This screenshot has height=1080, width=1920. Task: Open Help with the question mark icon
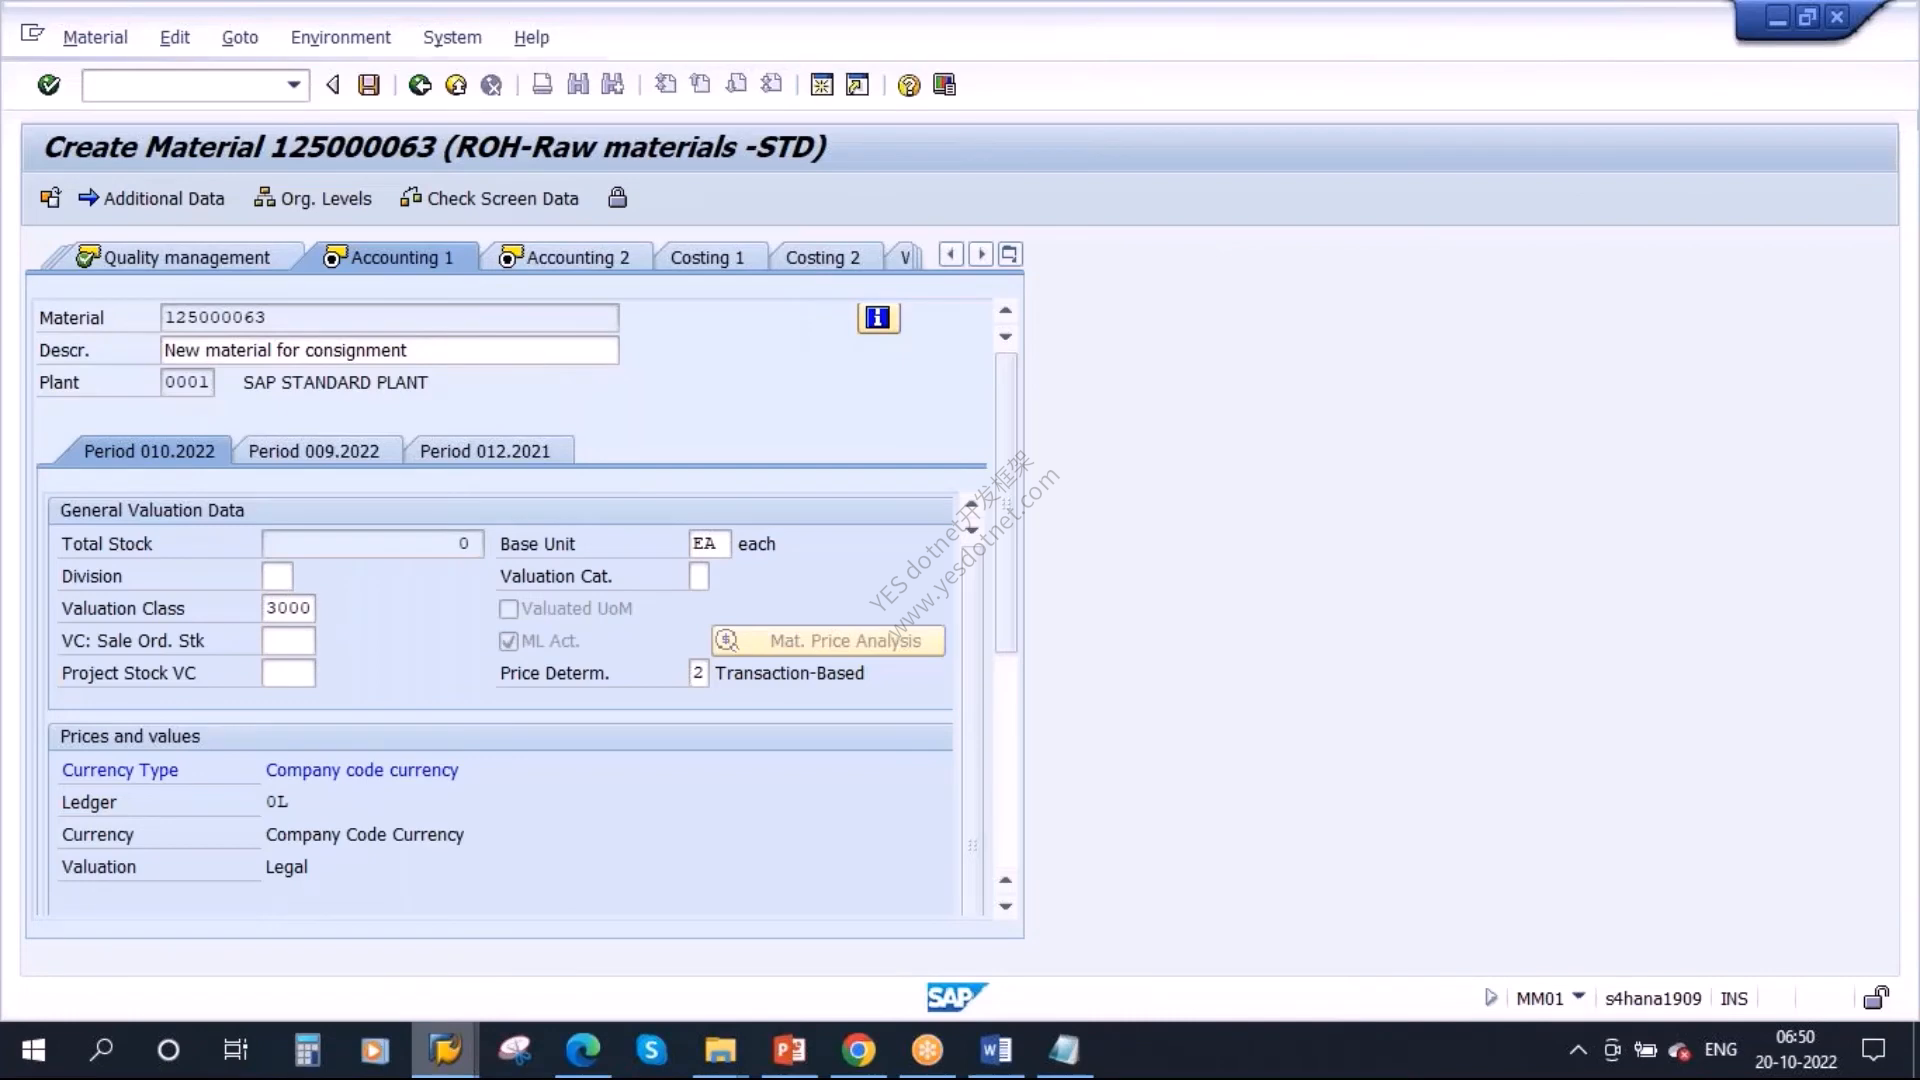pos(908,85)
